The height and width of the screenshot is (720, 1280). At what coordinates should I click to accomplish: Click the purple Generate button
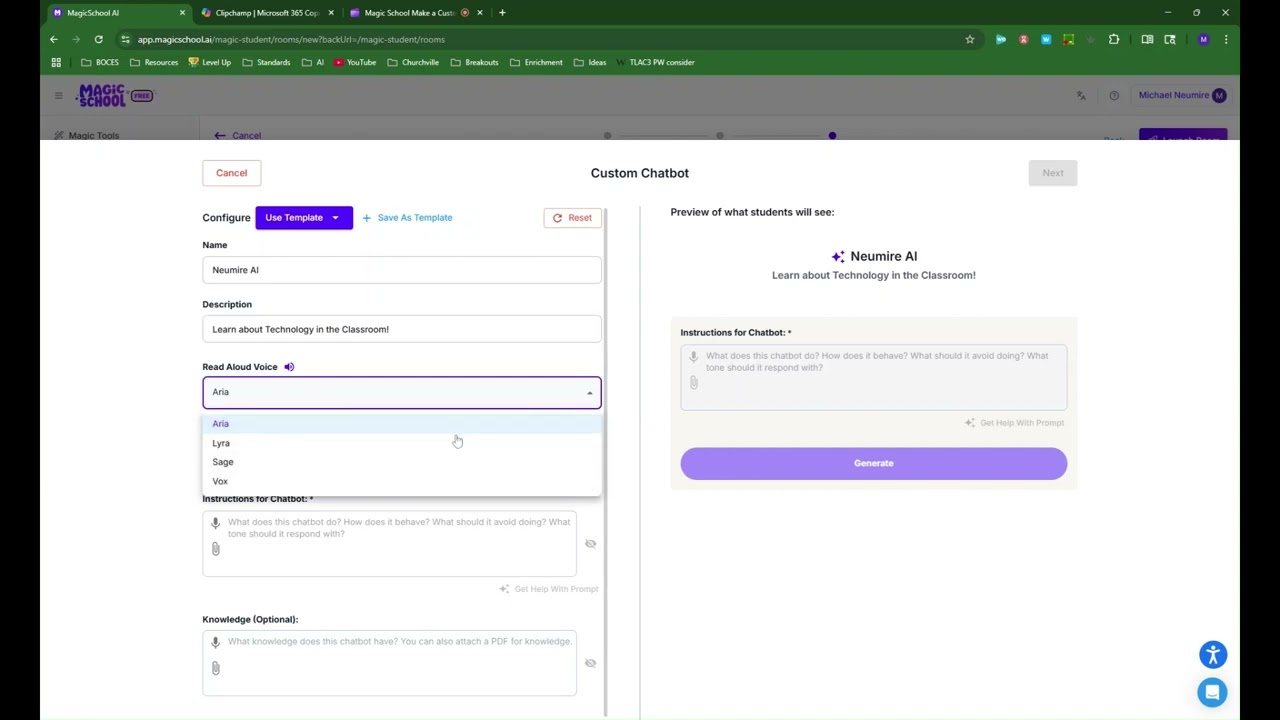873,463
